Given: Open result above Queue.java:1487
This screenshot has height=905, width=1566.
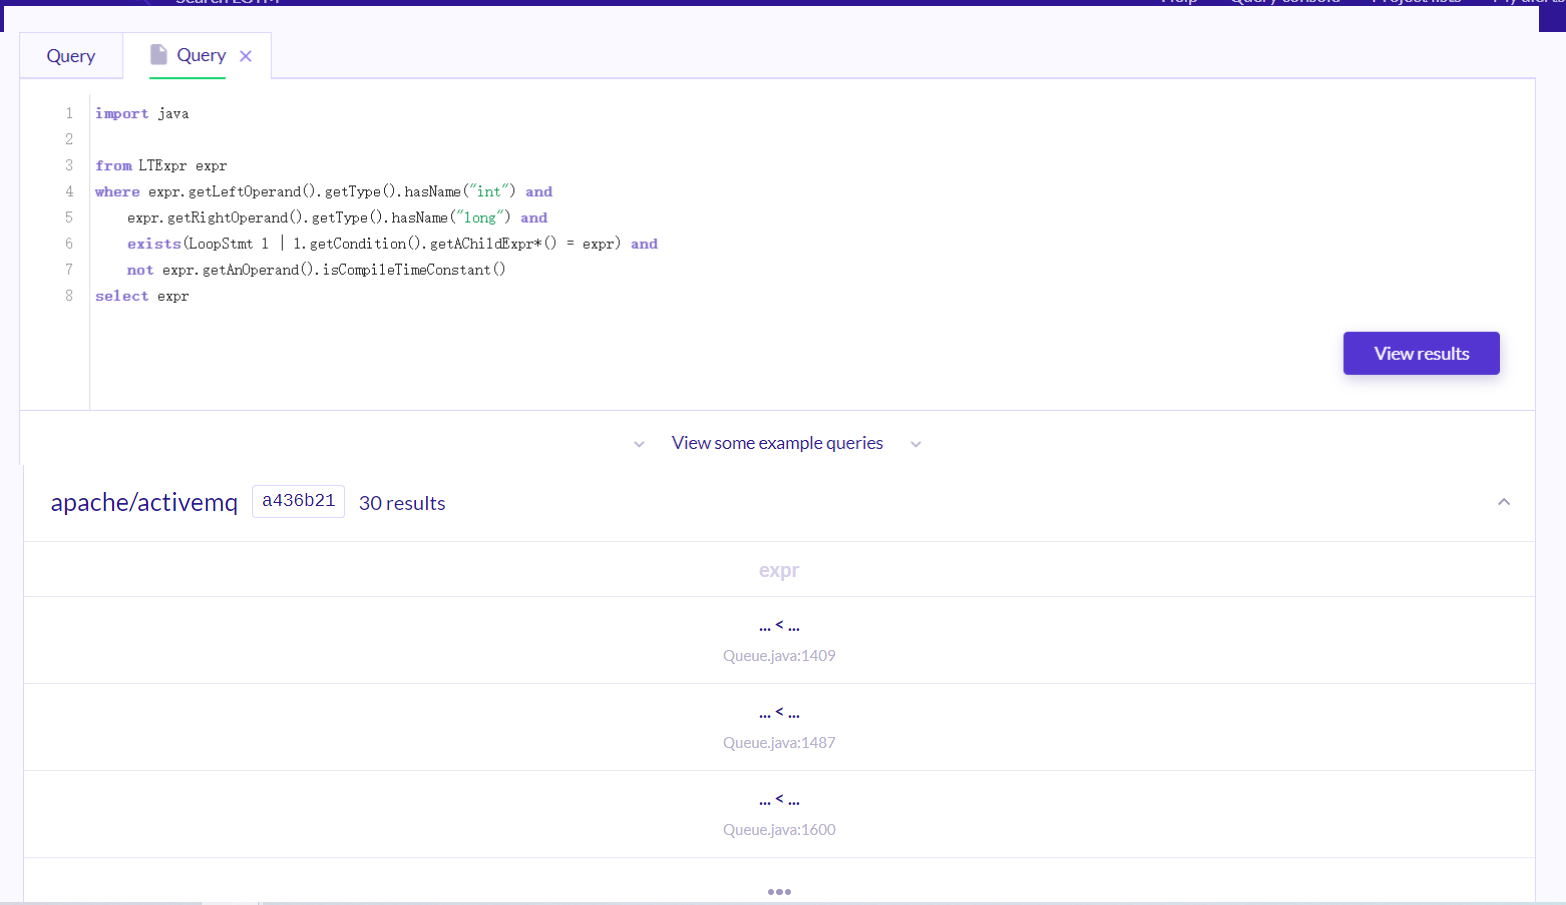Looking at the screenshot, I should [x=779, y=713].
